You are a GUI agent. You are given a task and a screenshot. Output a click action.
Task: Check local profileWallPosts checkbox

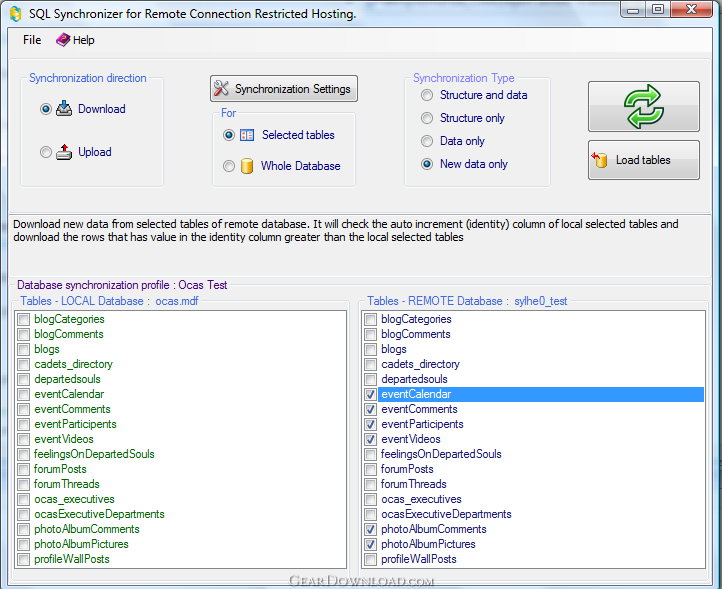pos(23,559)
